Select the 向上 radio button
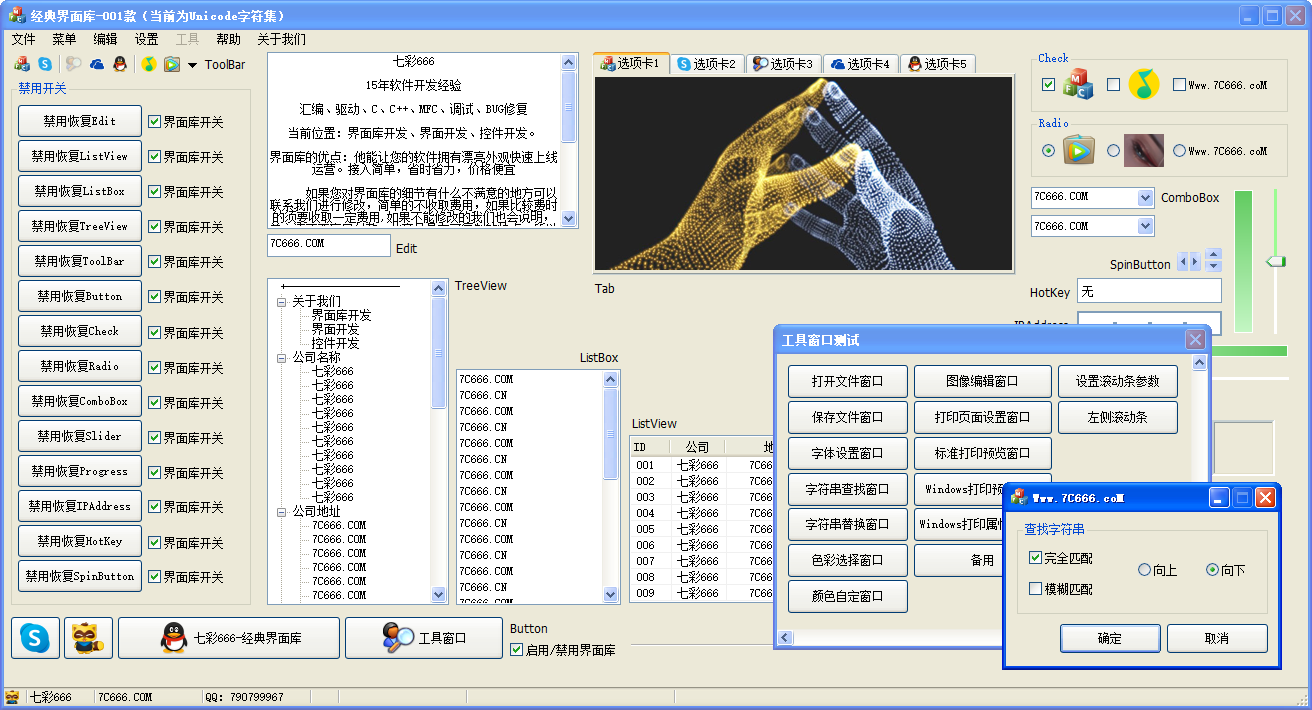Image resolution: width=1312 pixels, height=710 pixels. pyautogui.click(x=1145, y=570)
